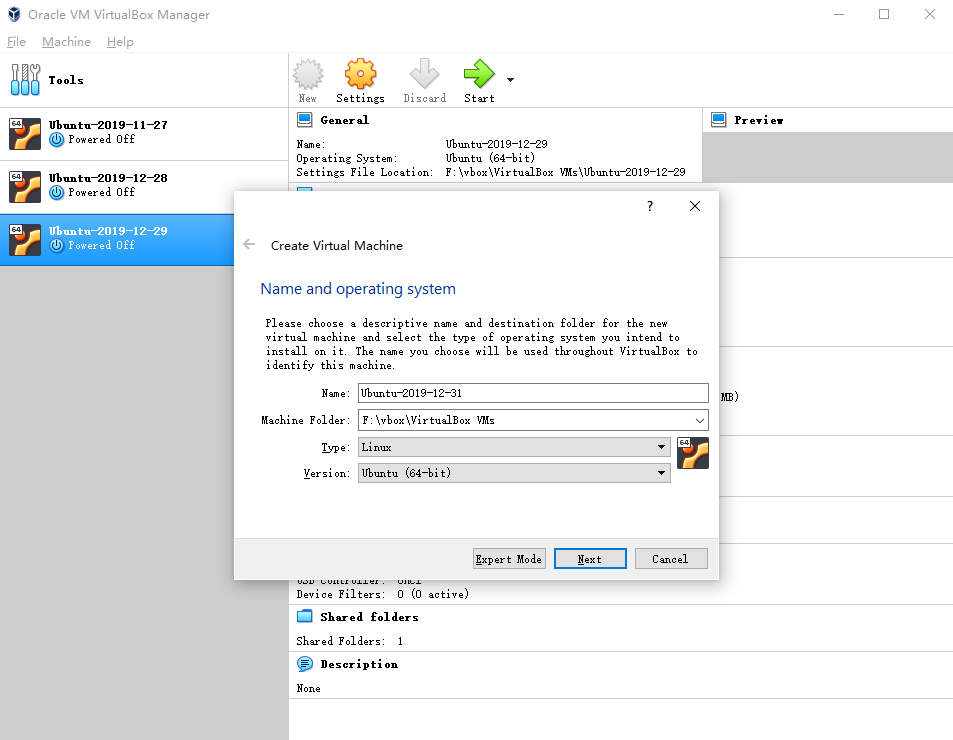Click Settings File Location path value
This screenshot has width=953, height=740.
[565, 173]
